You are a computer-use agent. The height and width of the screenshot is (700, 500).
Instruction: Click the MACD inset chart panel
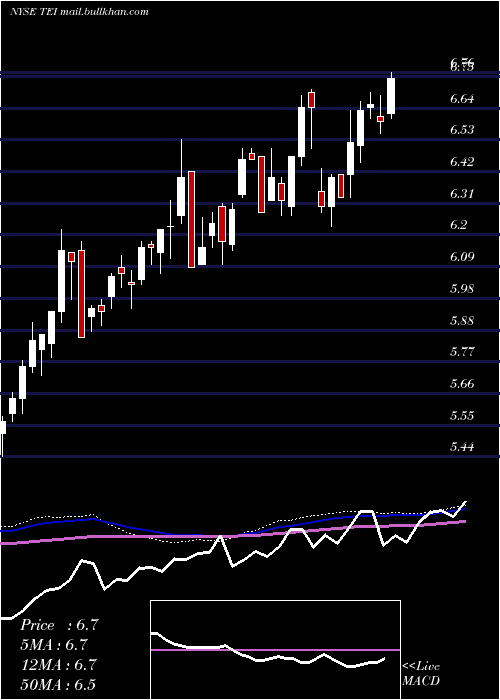coord(275,650)
